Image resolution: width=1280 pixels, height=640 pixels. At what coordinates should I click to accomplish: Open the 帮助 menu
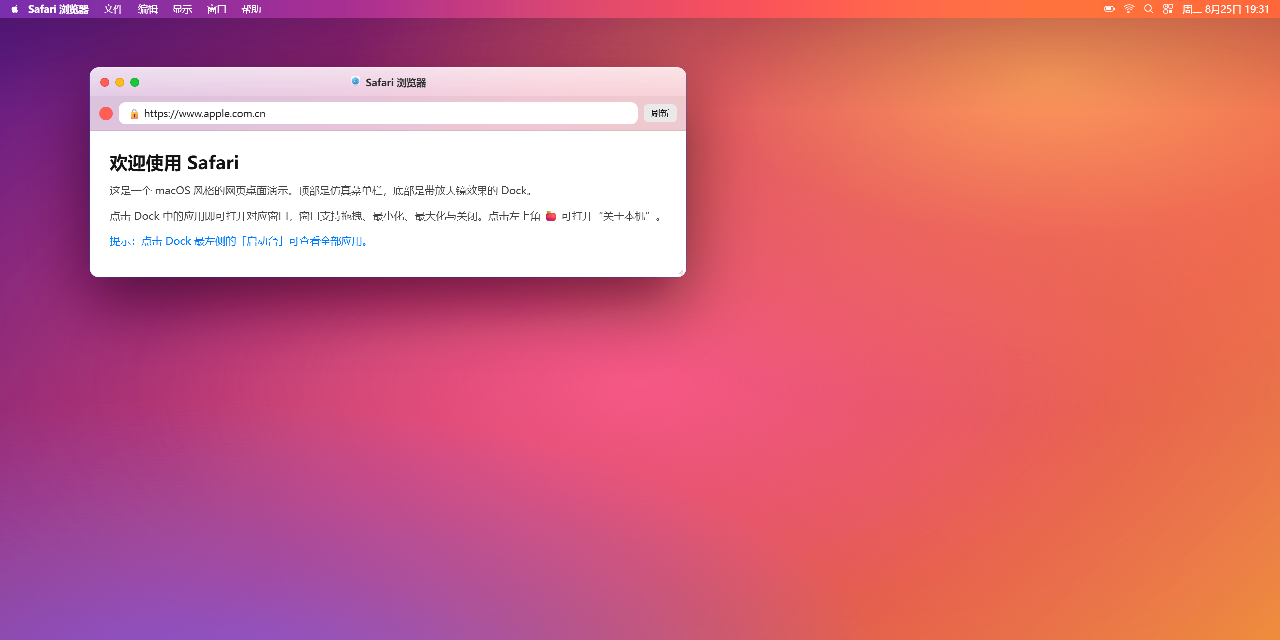[x=252, y=9]
